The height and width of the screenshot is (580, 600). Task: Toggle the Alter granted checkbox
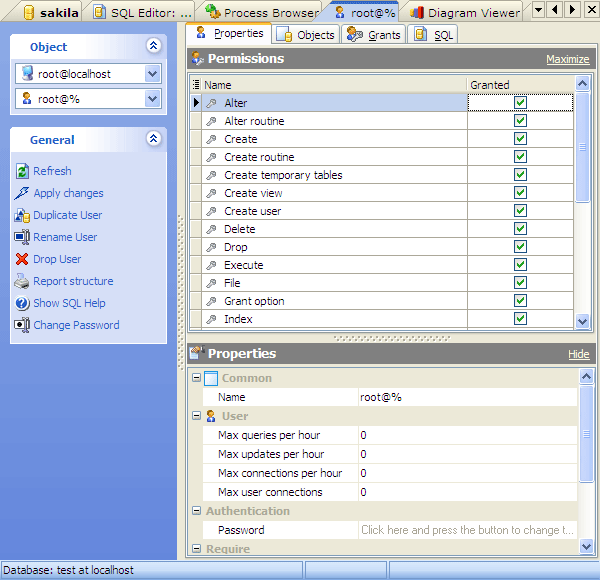click(520, 103)
